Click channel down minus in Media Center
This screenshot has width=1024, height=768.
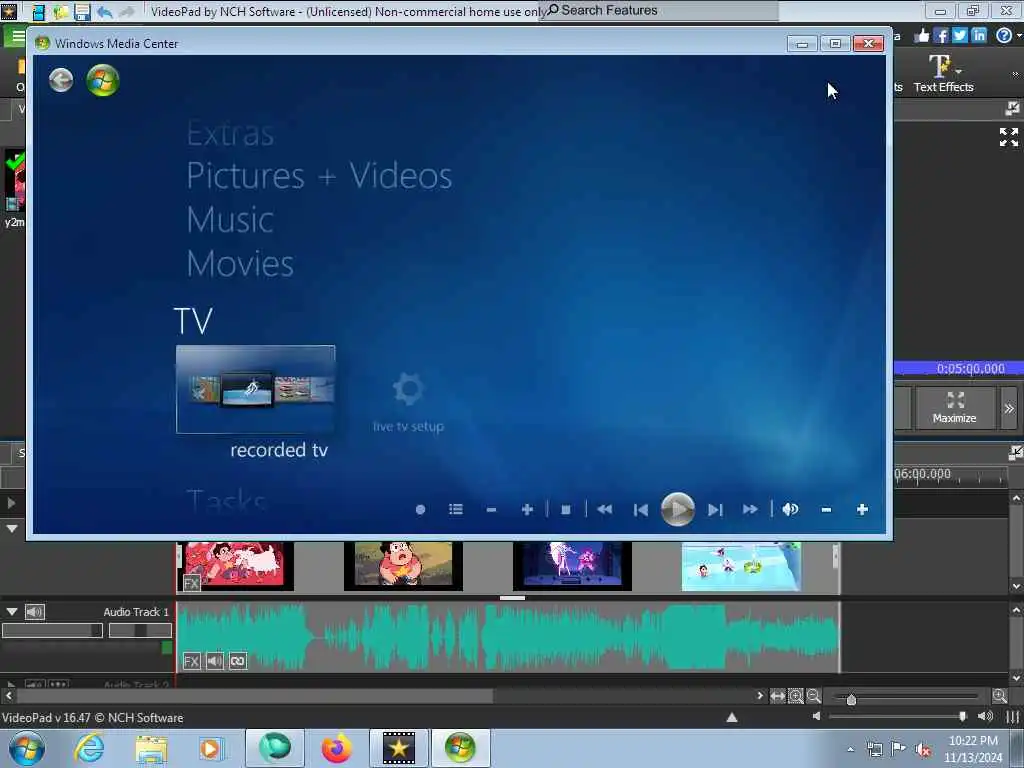click(x=491, y=509)
